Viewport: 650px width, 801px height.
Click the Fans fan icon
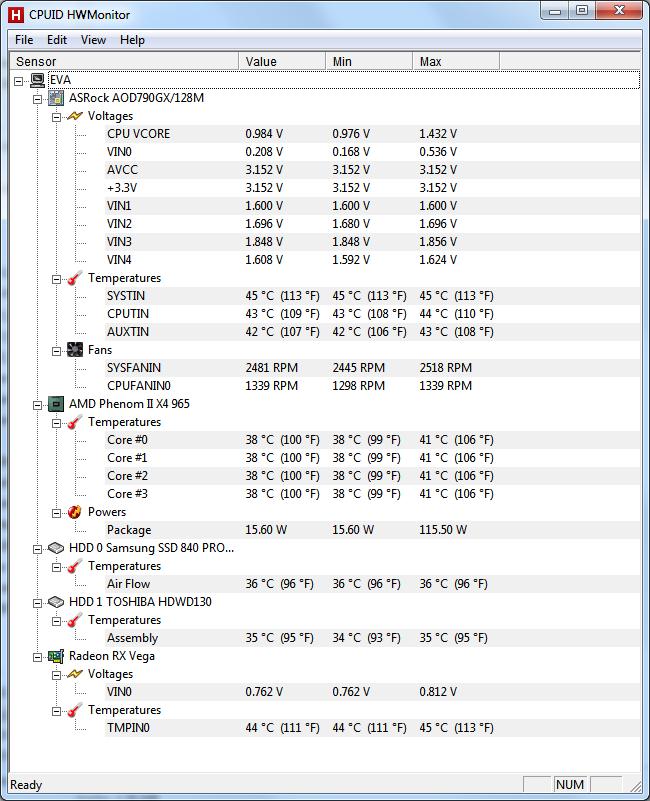click(x=75, y=350)
